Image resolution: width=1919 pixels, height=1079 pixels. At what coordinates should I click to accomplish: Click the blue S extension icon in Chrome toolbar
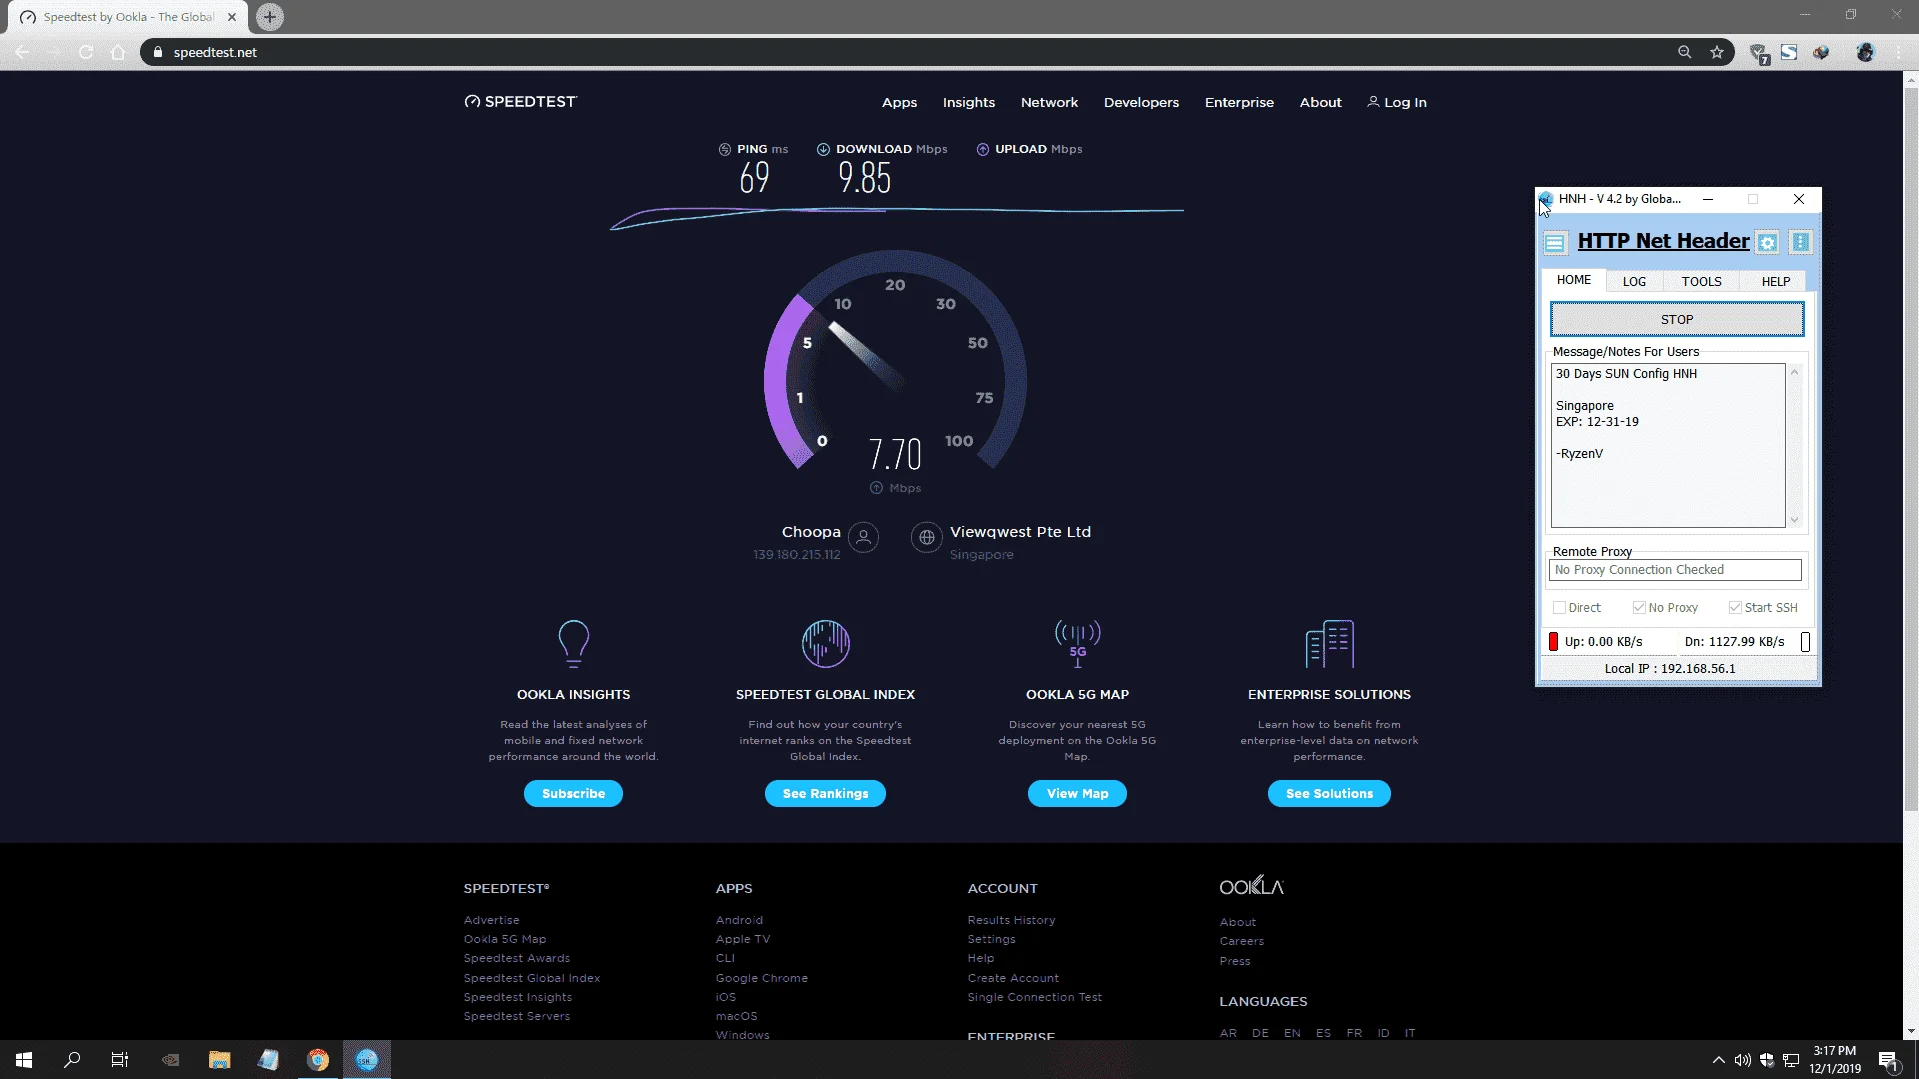1789,52
